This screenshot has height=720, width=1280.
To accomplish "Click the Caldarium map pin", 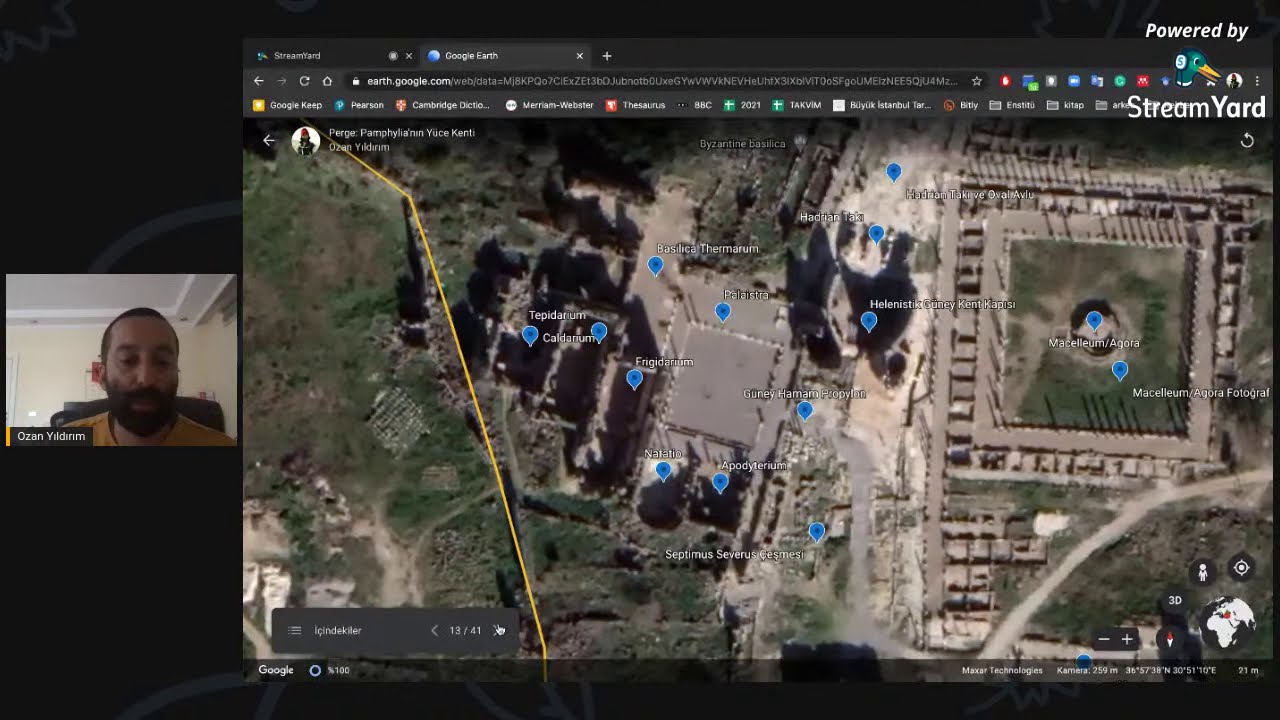I will 599,331.
